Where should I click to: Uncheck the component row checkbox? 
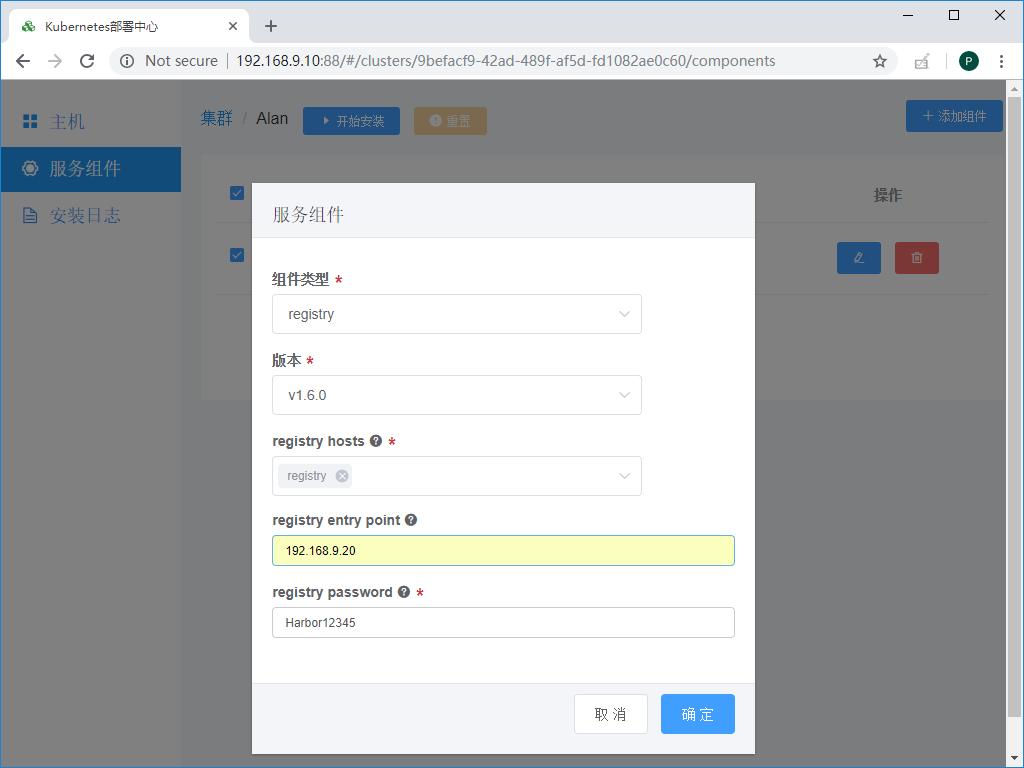click(x=237, y=254)
